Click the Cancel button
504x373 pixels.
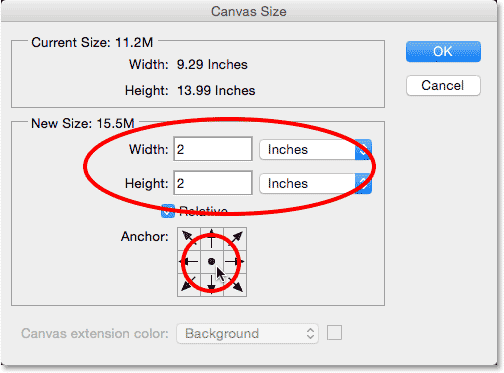pyautogui.click(x=443, y=86)
